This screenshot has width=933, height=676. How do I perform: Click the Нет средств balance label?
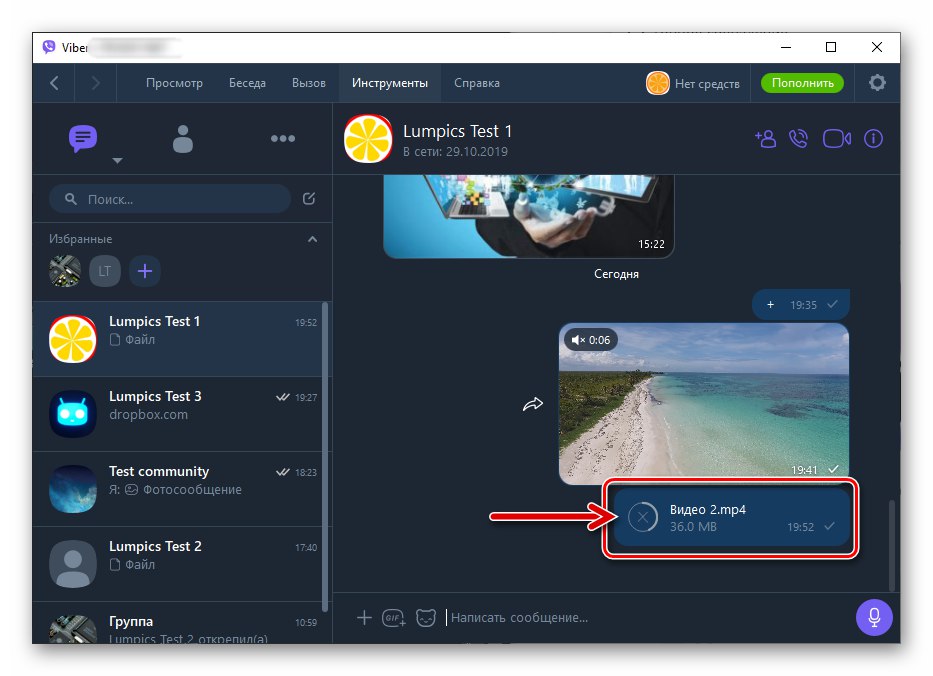pyautogui.click(x=707, y=84)
